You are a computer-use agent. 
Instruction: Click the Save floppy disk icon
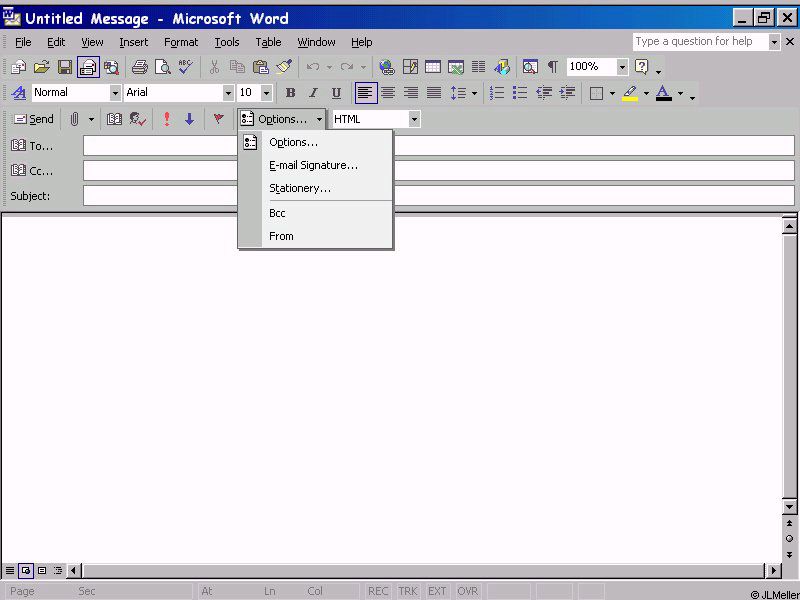pos(65,67)
